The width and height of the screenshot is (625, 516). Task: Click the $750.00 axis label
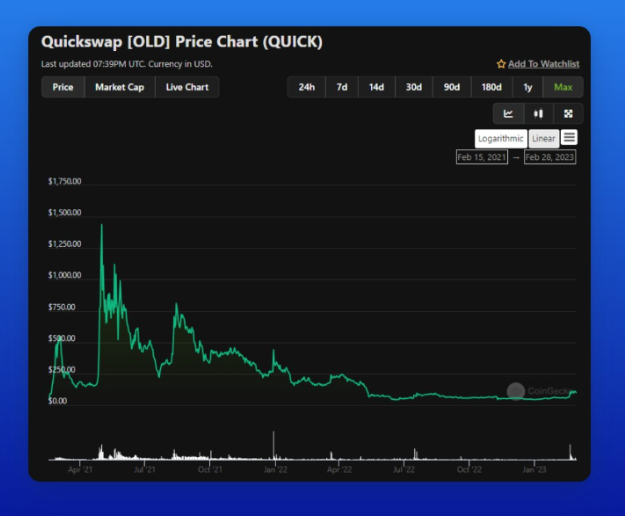pyautogui.click(x=61, y=307)
